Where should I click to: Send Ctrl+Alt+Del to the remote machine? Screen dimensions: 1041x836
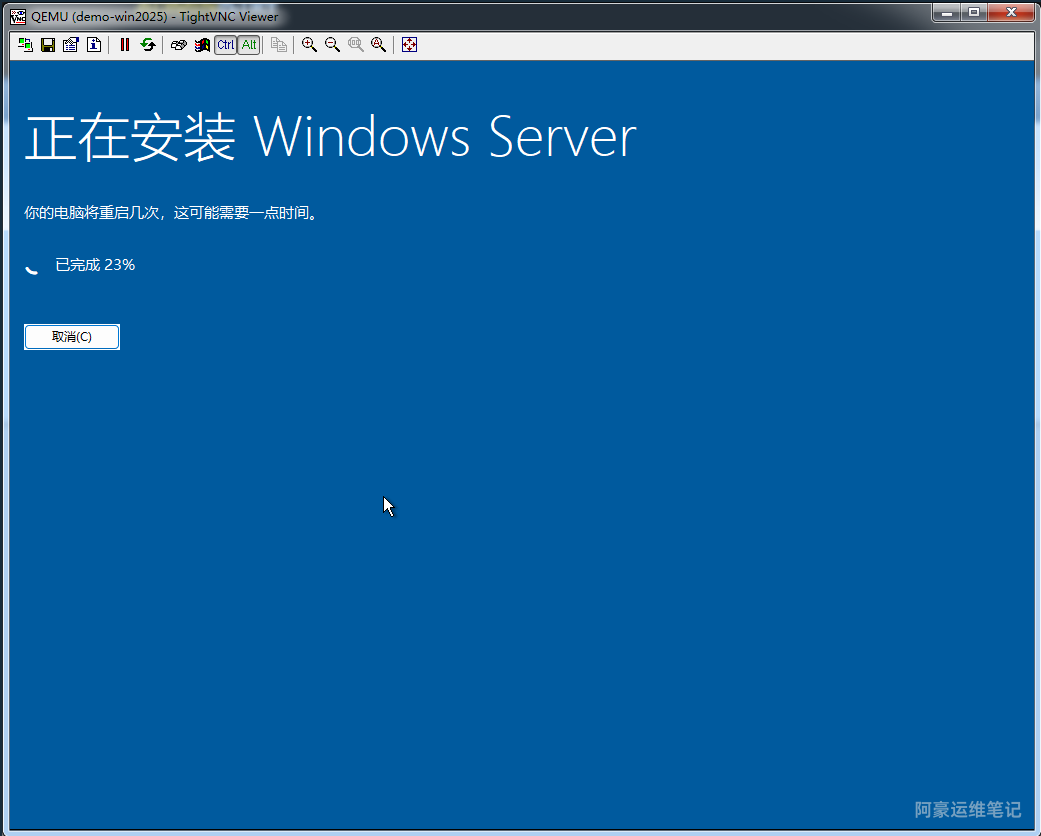pyautogui.click(x=179, y=45)
